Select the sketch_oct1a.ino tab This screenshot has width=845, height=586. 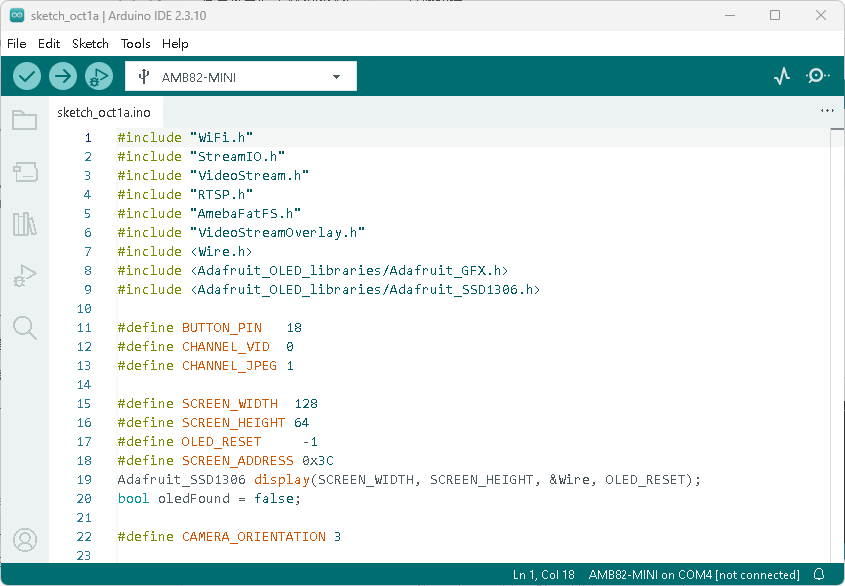tap(104, 112)
